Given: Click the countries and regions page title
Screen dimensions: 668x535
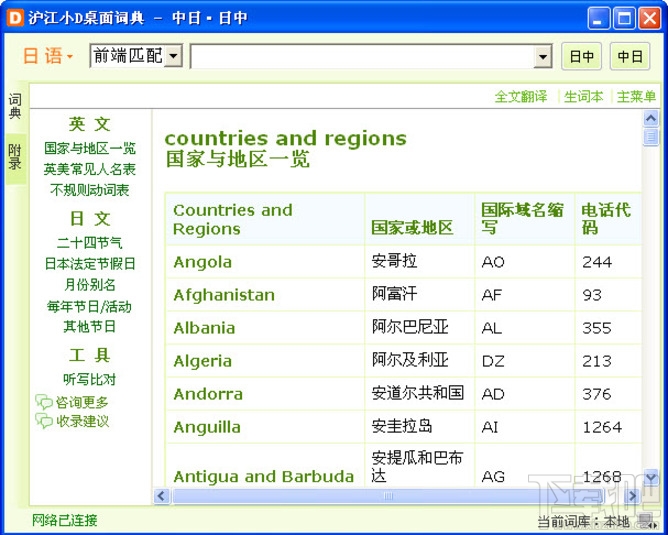Looking at the screenshot, I should pos(285,138).
